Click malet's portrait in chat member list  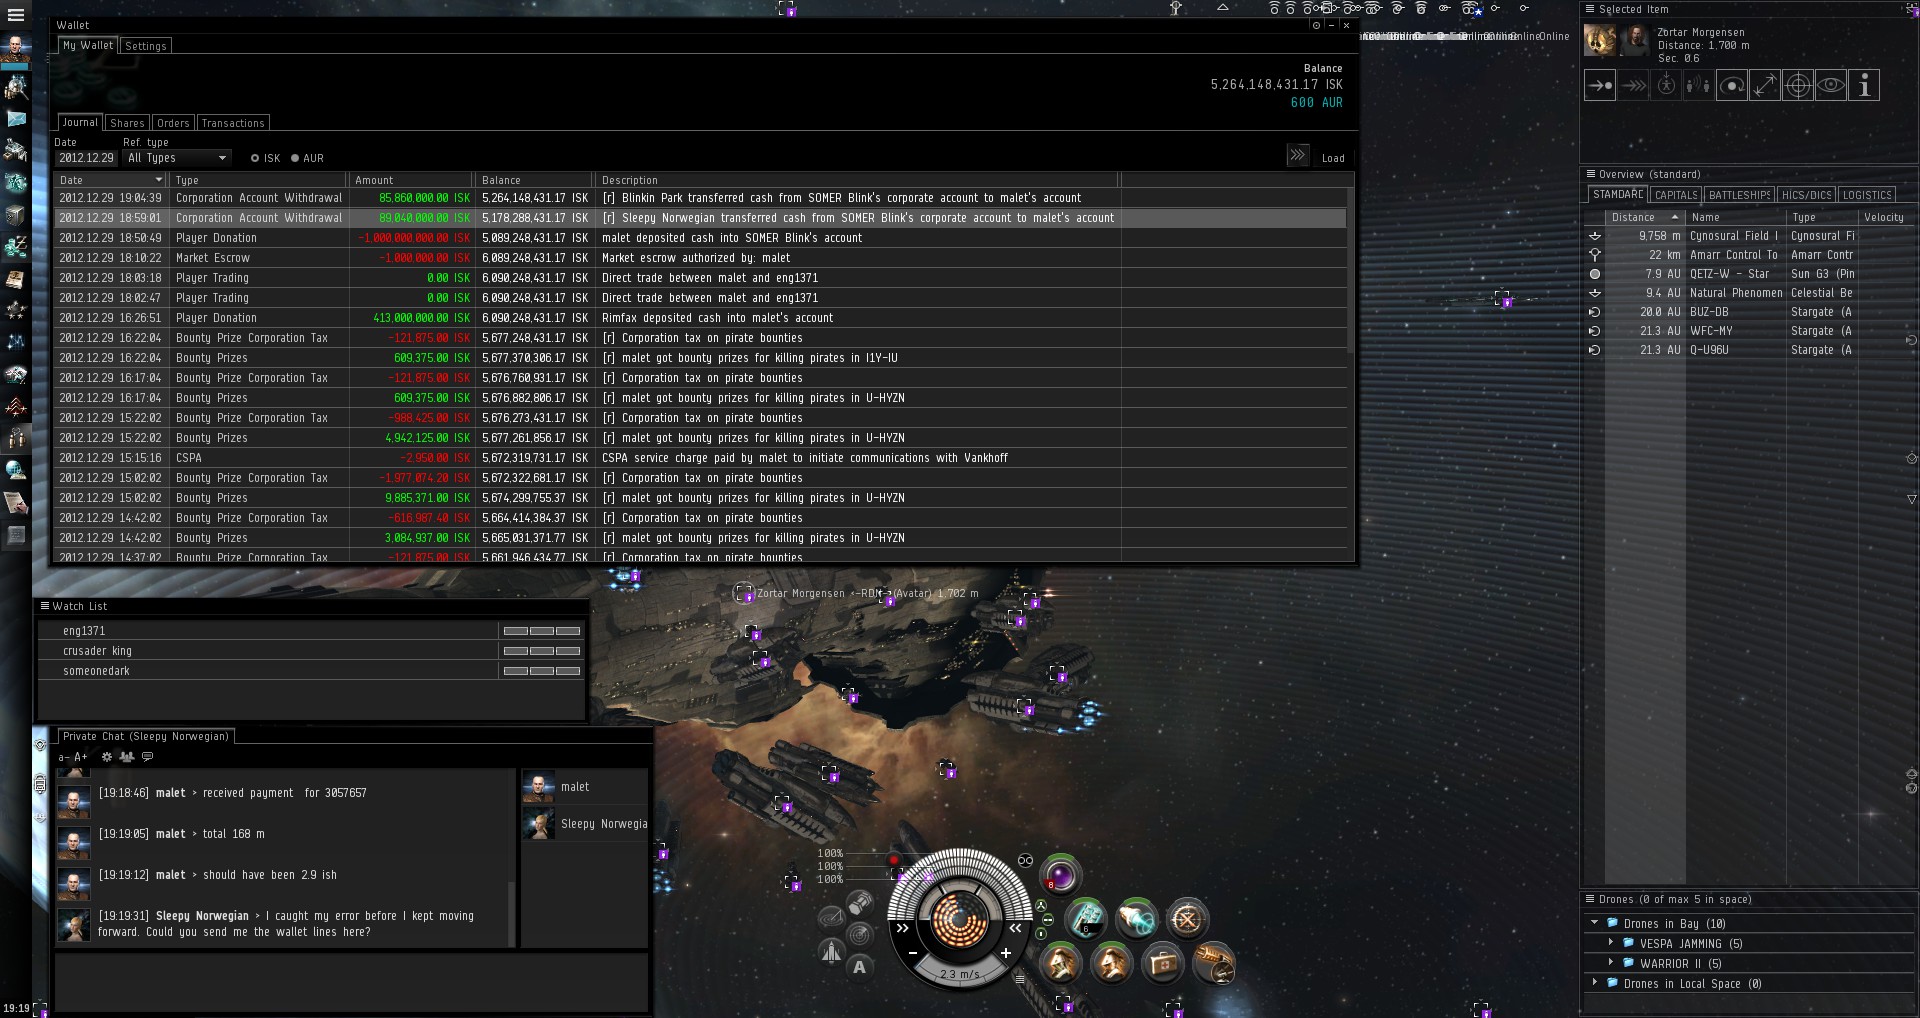pyautogui.click(x=538, y=787)
